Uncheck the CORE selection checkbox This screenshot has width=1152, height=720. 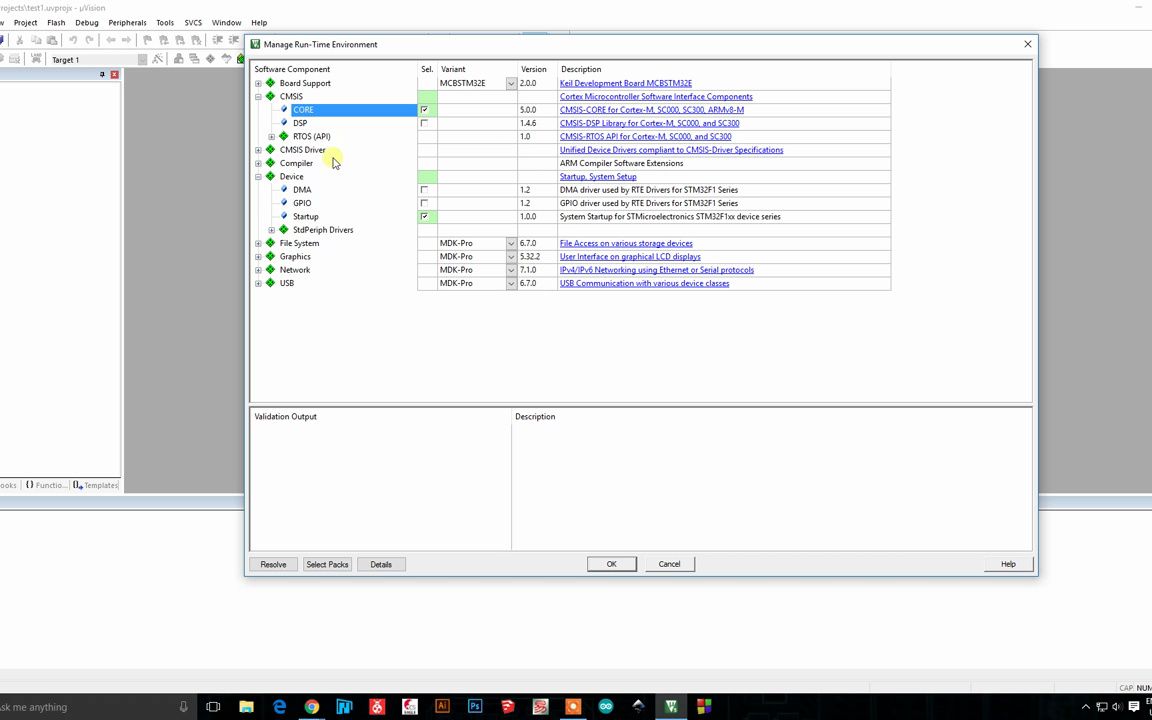click(x=424, y=109)
